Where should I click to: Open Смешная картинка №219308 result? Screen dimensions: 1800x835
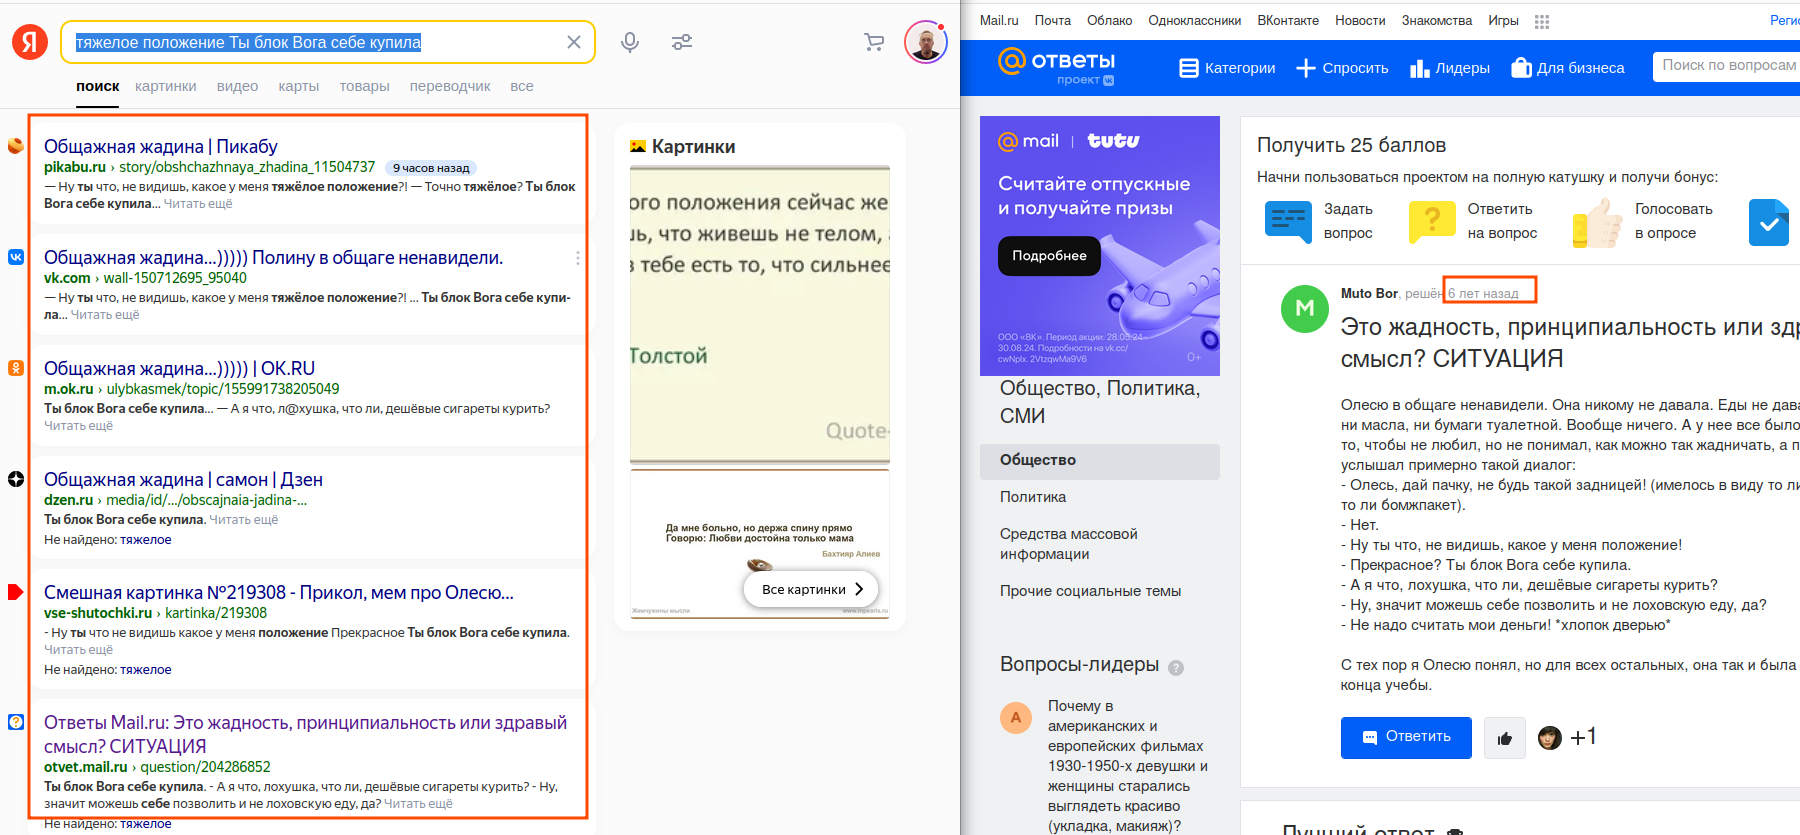[x=279, y=592]
